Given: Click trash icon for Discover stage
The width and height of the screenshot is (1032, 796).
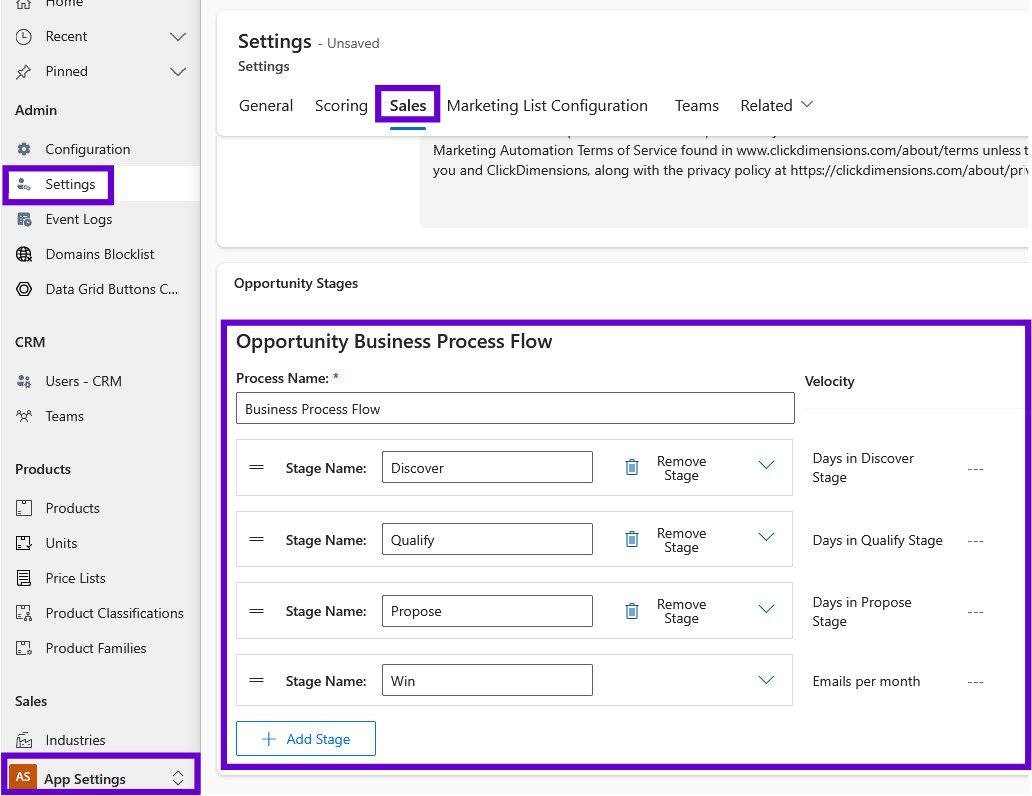Looking at the screenshot, I should [x=632, y=467].
